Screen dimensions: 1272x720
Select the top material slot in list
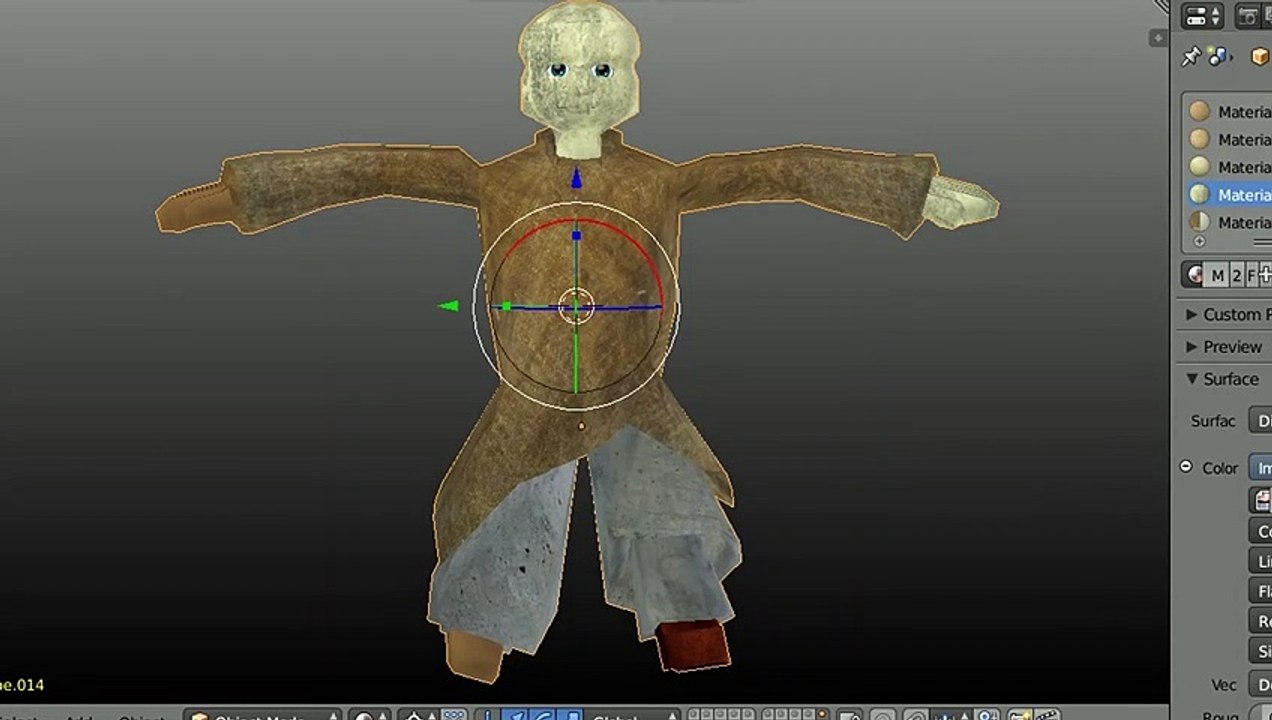pos(1229,112)
